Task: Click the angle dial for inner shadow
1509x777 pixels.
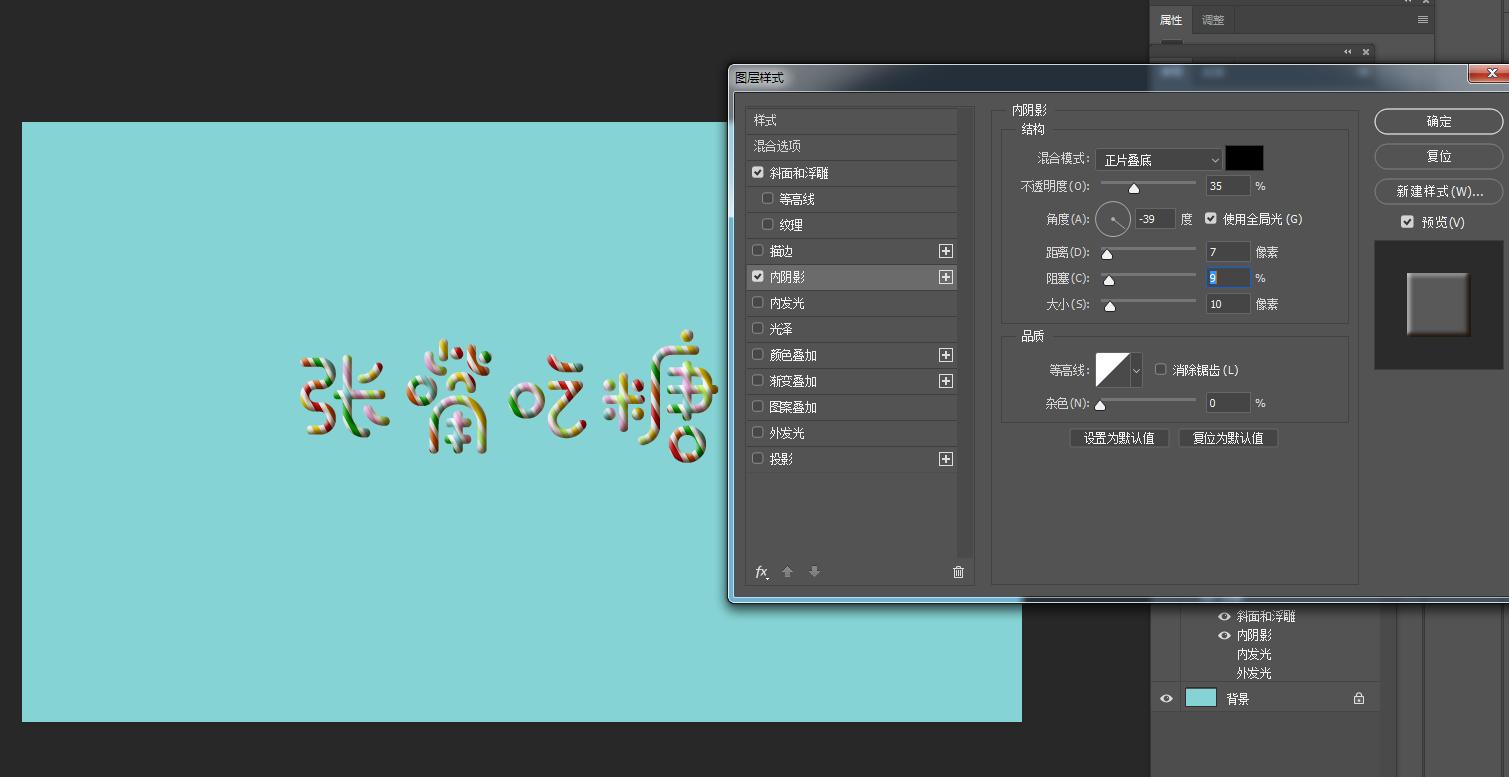Action: 1113,218
